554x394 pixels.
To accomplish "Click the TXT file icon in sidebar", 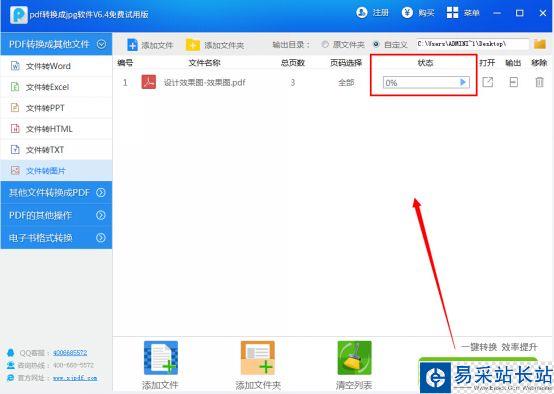I will [15, 150].
